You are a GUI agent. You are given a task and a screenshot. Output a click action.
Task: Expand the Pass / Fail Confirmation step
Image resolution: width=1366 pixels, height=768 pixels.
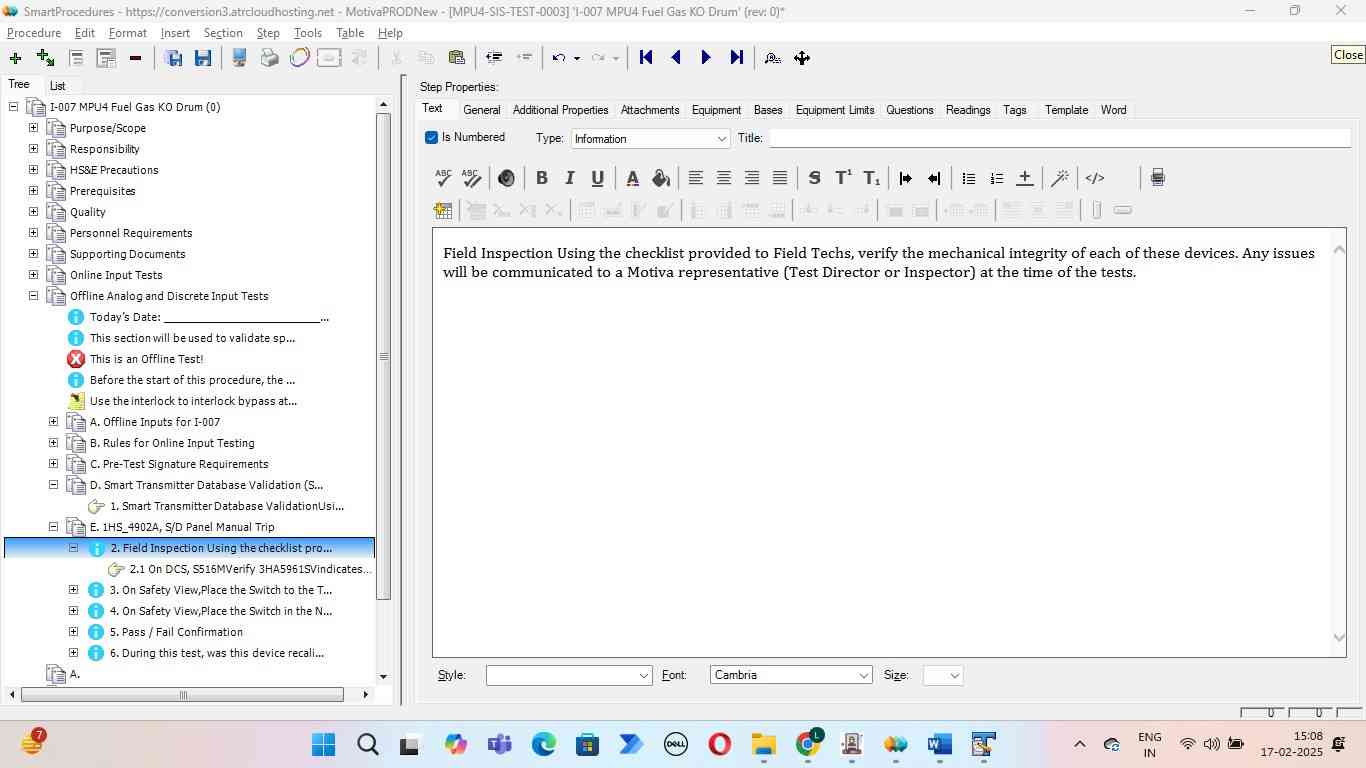(x=73, y=632)
